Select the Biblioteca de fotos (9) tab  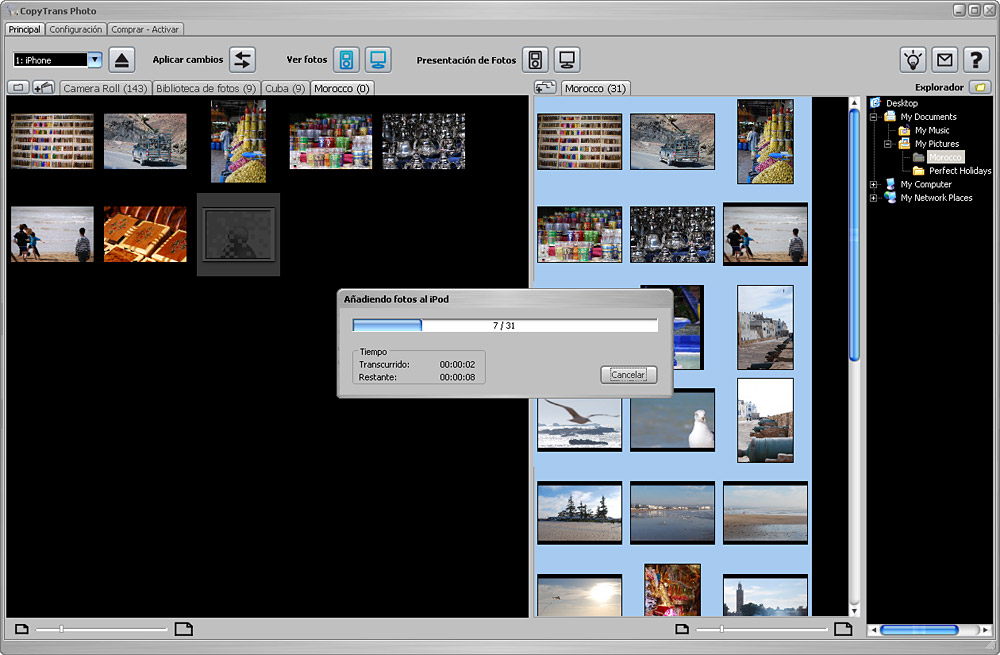pos(205,88)
